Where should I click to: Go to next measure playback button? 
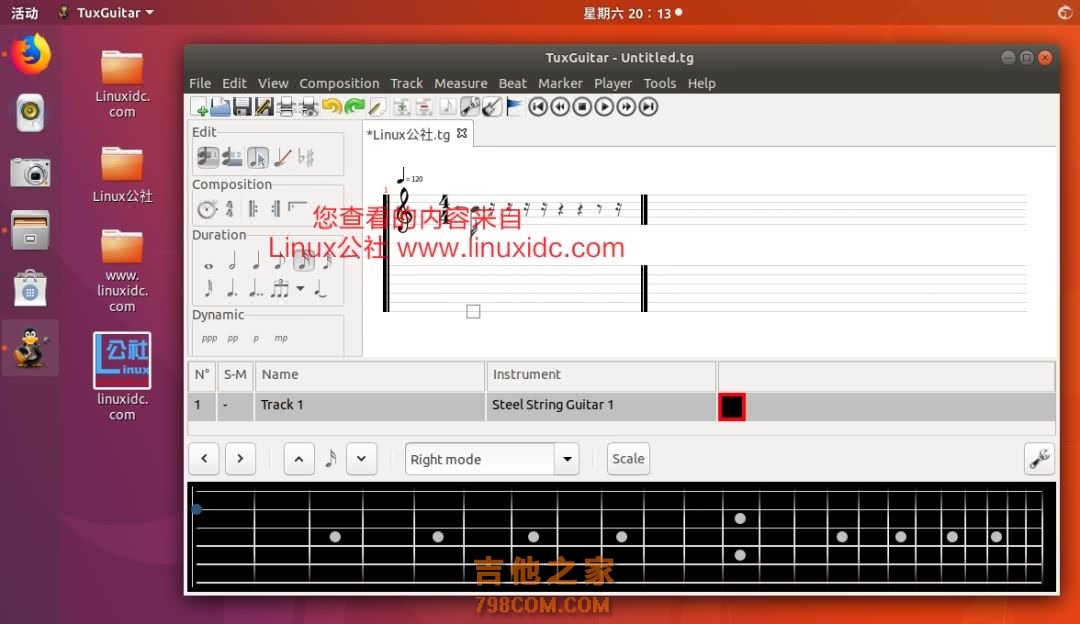626,107
